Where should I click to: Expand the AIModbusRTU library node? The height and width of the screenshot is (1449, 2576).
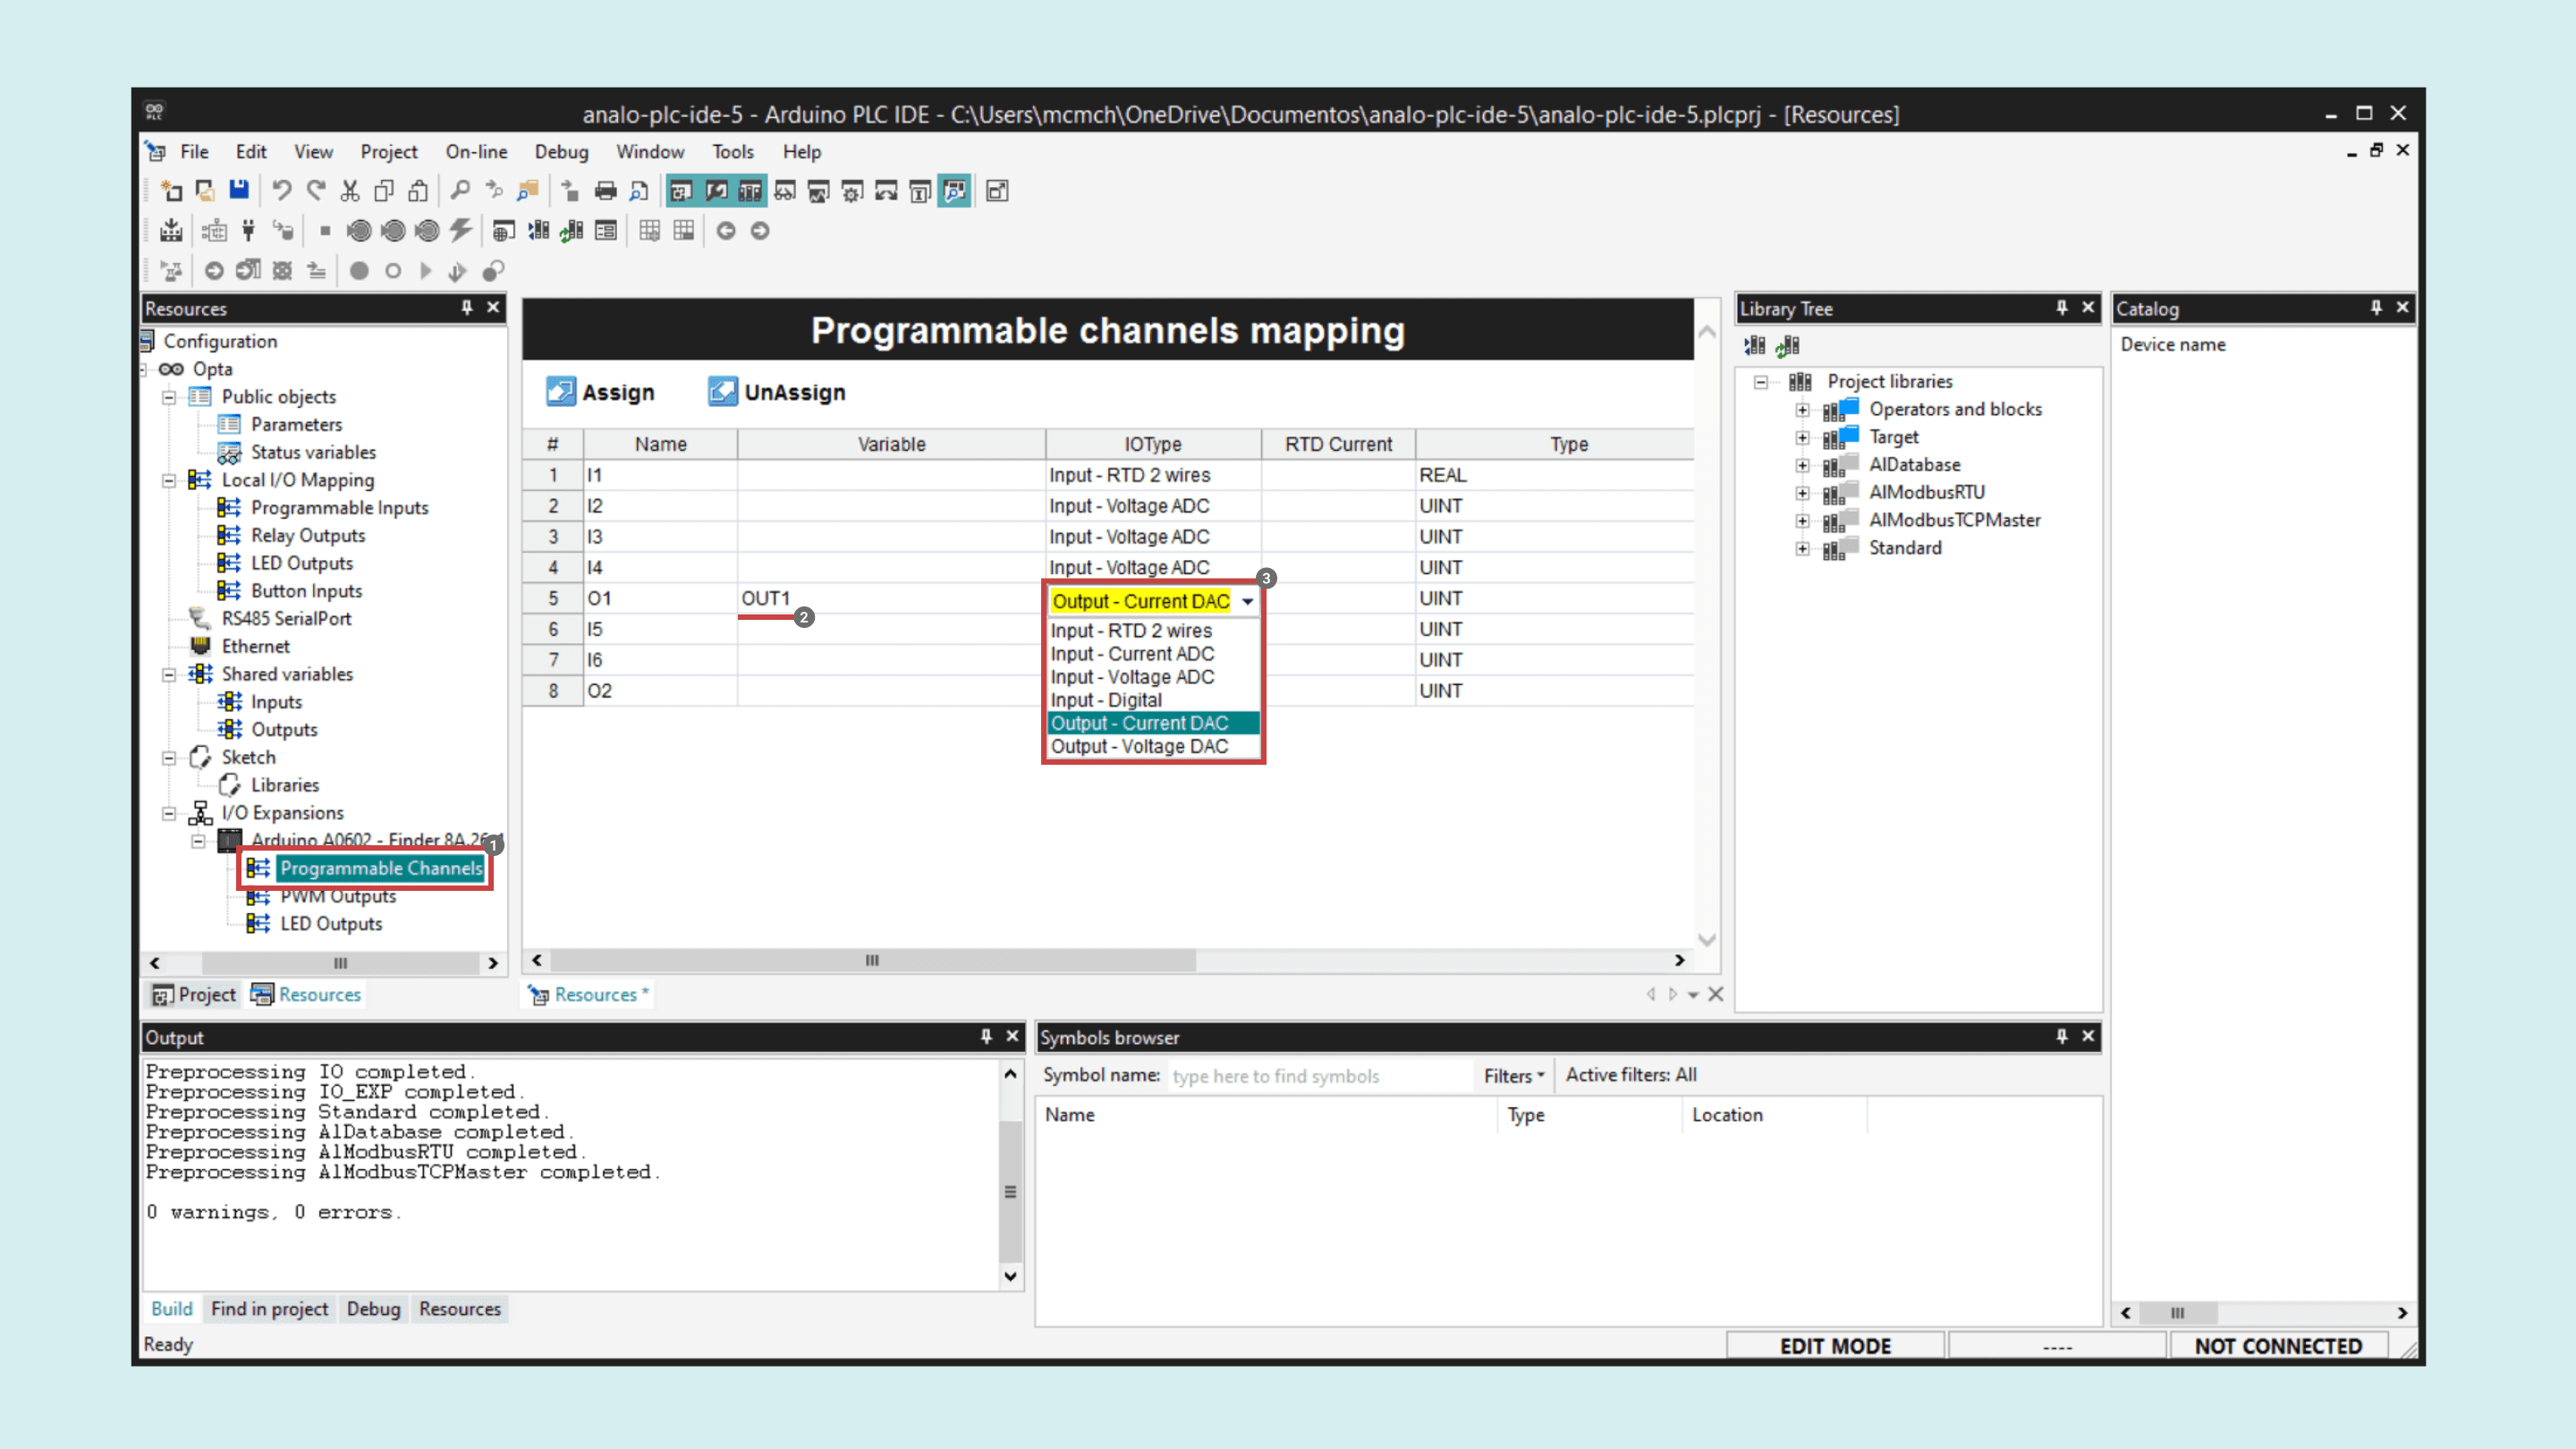tap(1802, 492)
